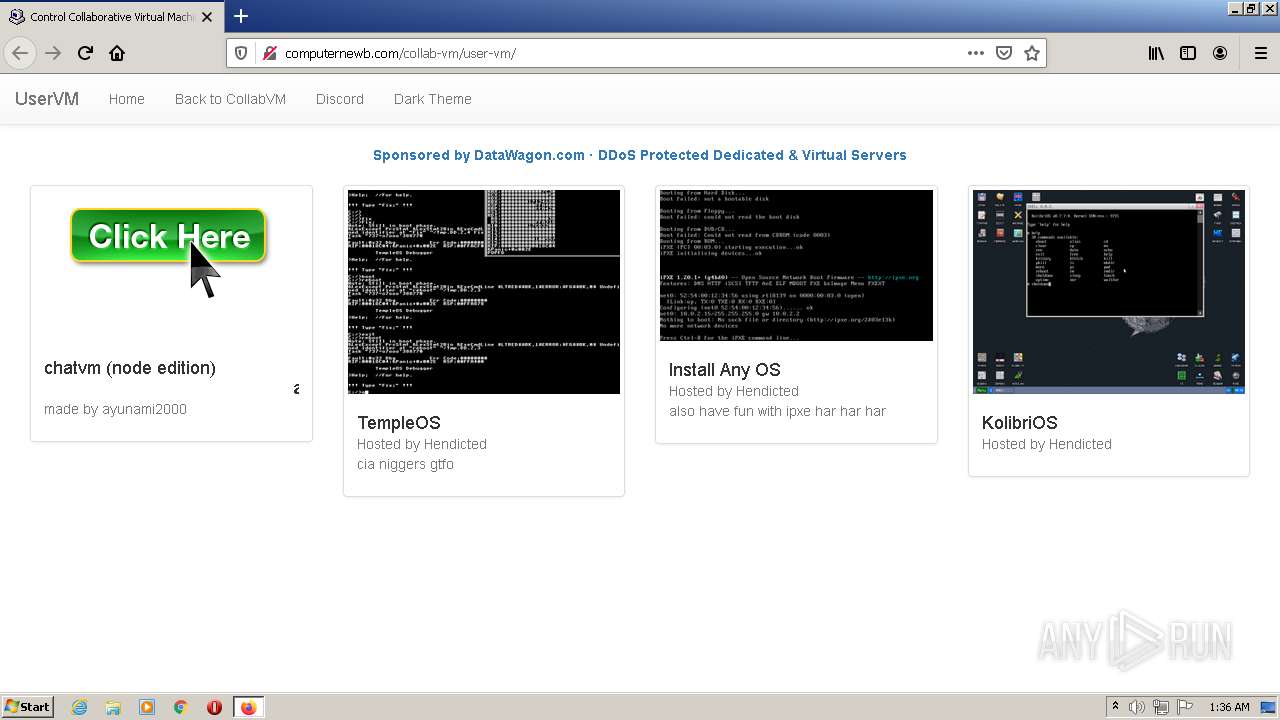Screen dimensions: 1280x720
Task: Launch Chrome from taskbar
Action: pos(180,707)
